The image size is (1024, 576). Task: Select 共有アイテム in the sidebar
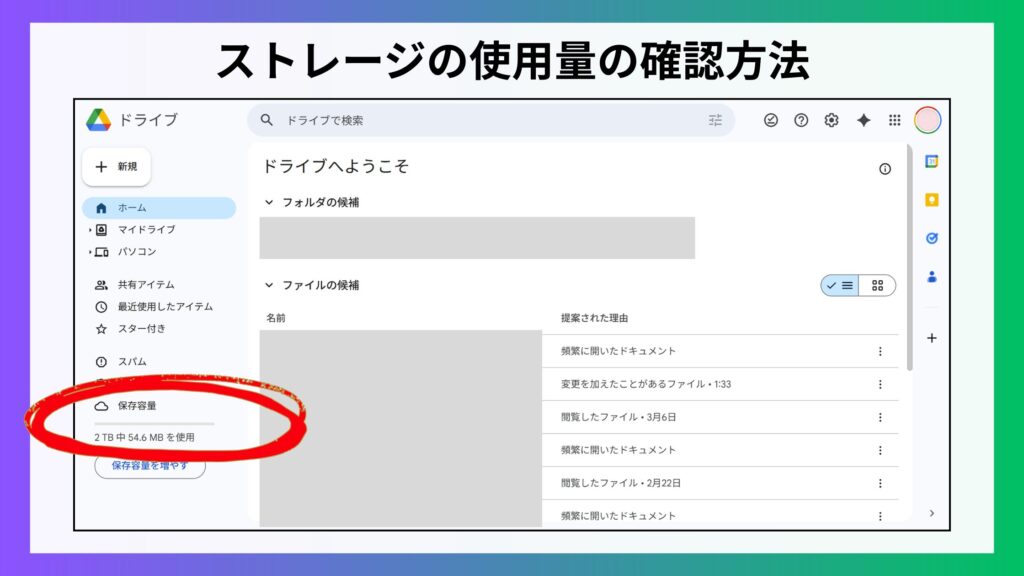click(x=145, y=285)
